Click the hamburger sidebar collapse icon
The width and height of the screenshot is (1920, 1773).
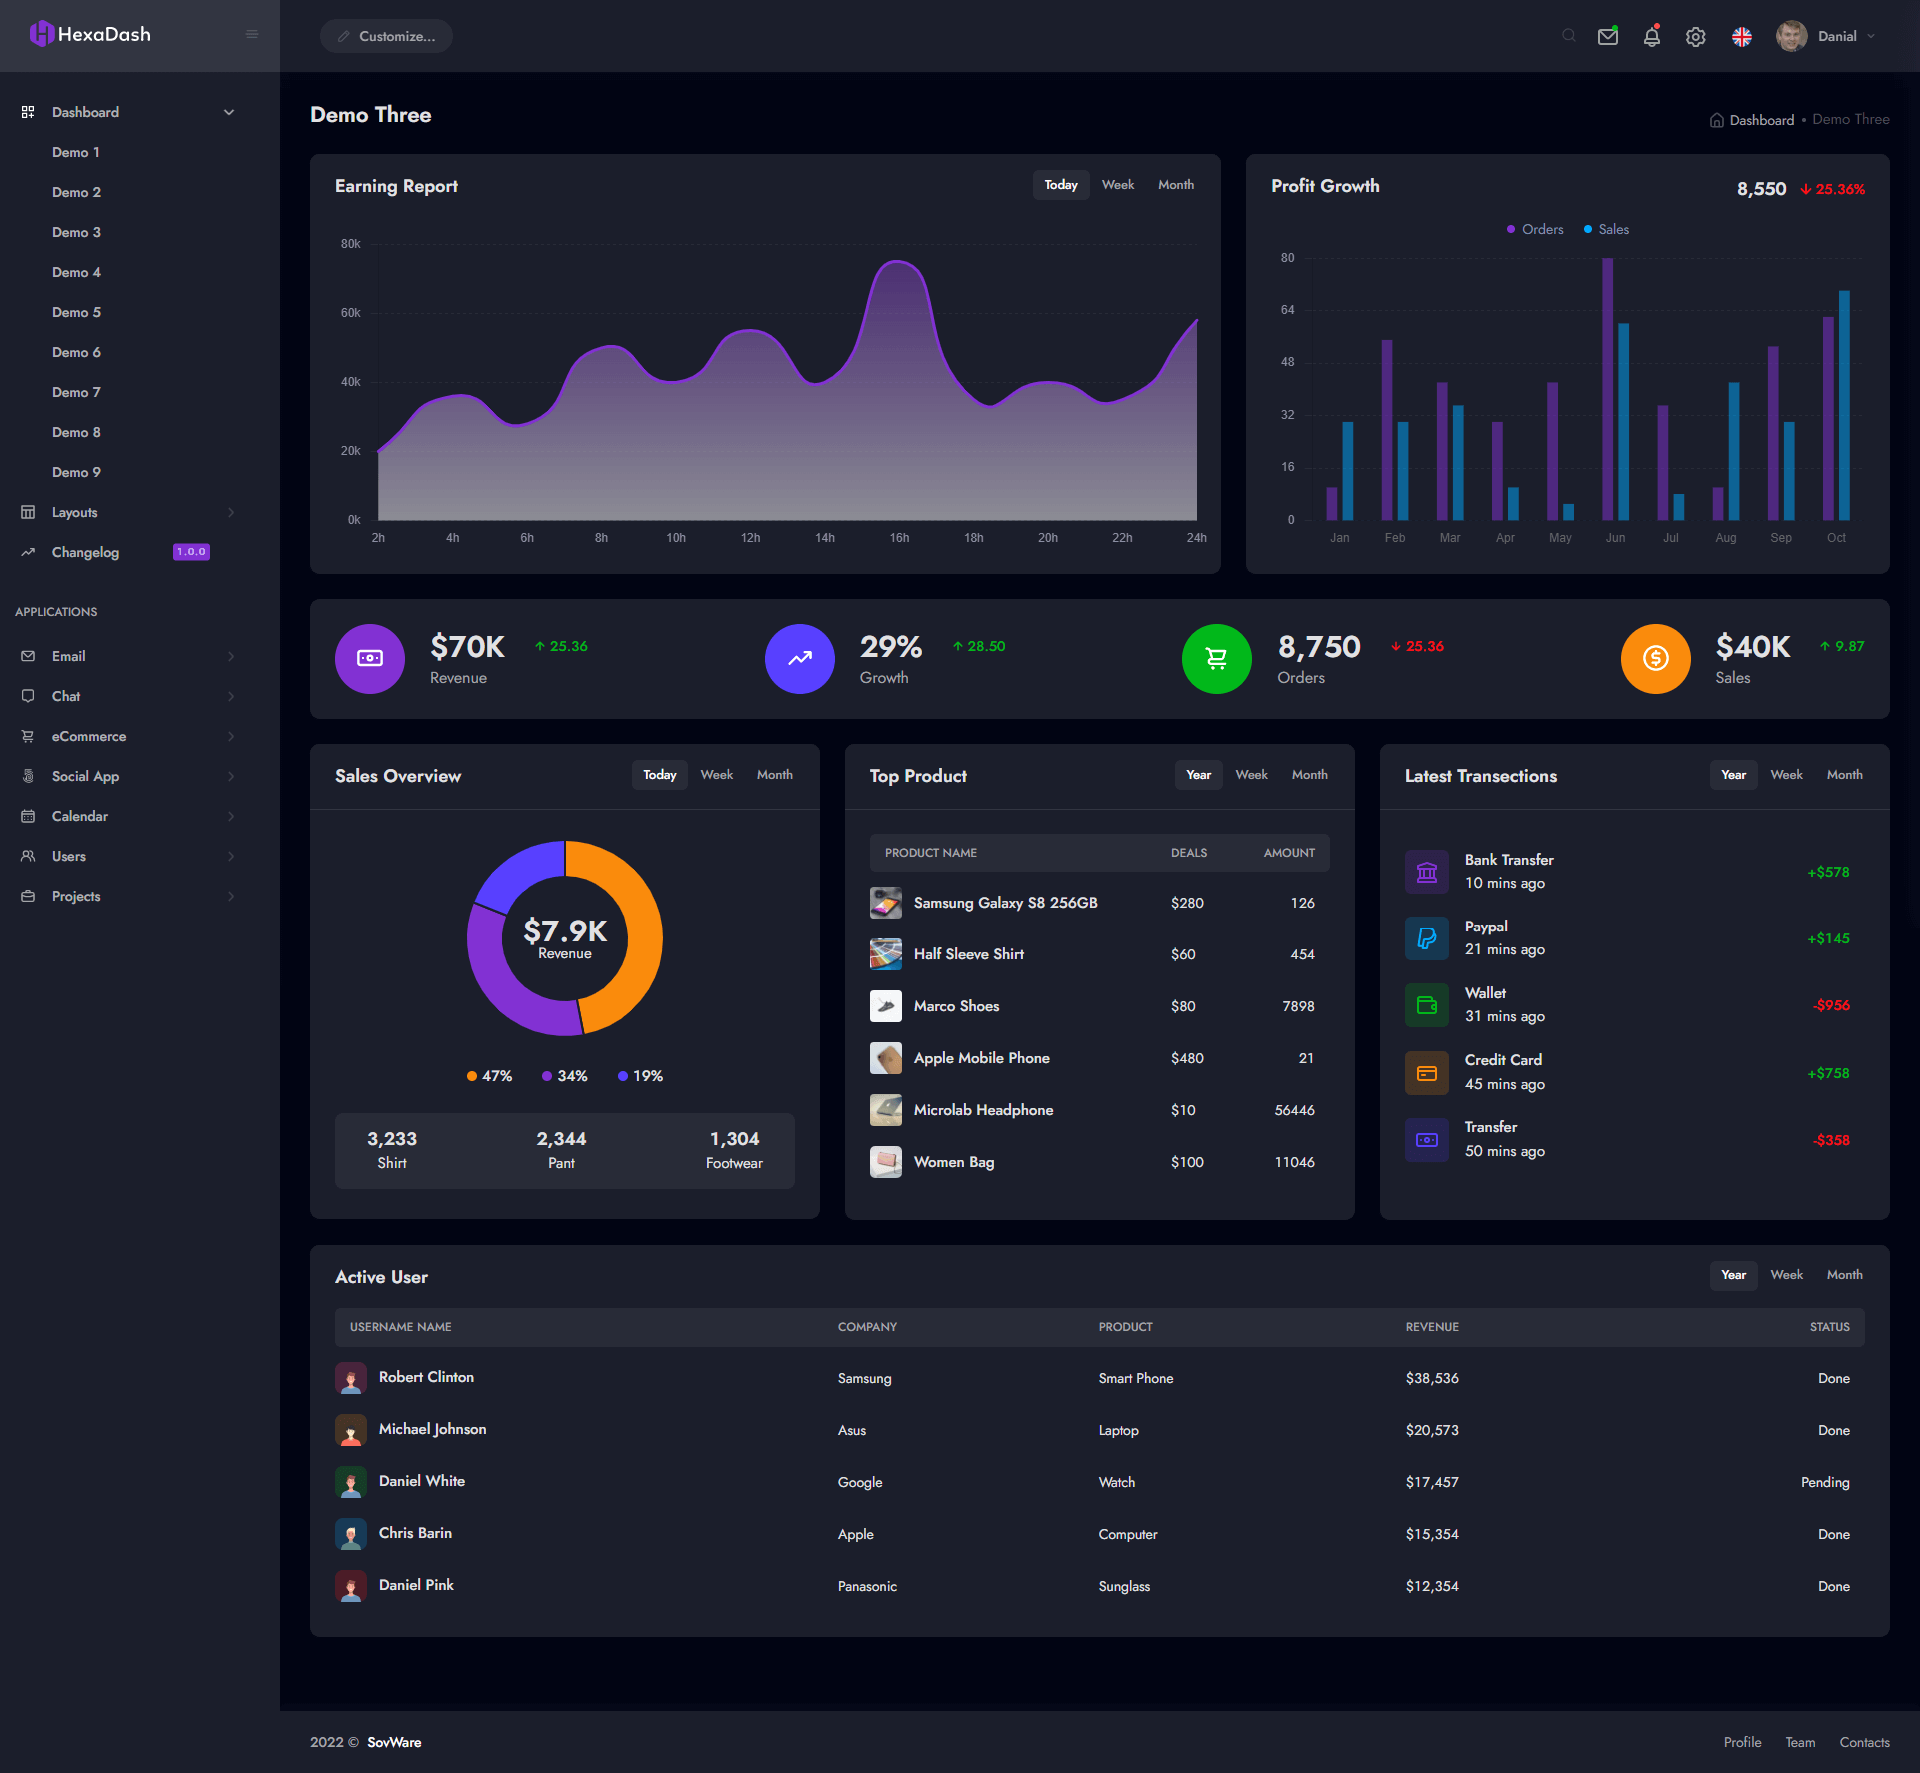pos(252,34)
